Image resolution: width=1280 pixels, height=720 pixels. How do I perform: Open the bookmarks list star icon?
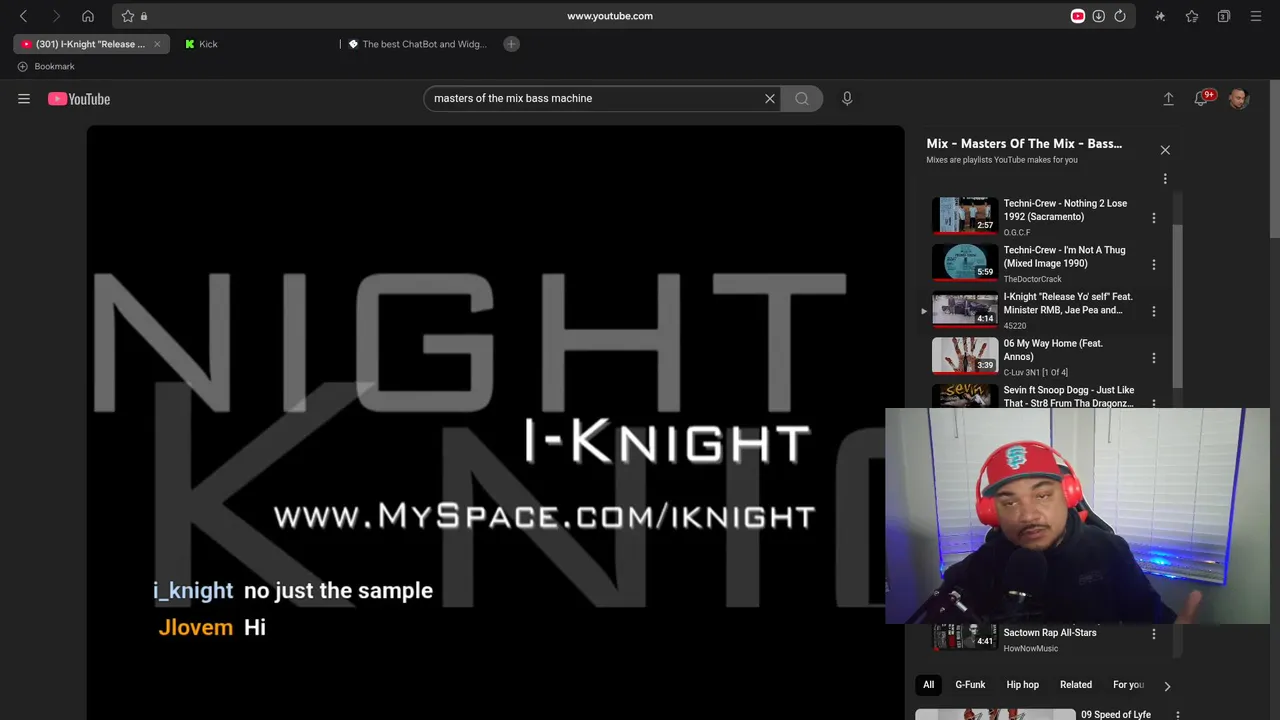[x=1192, y=16]
